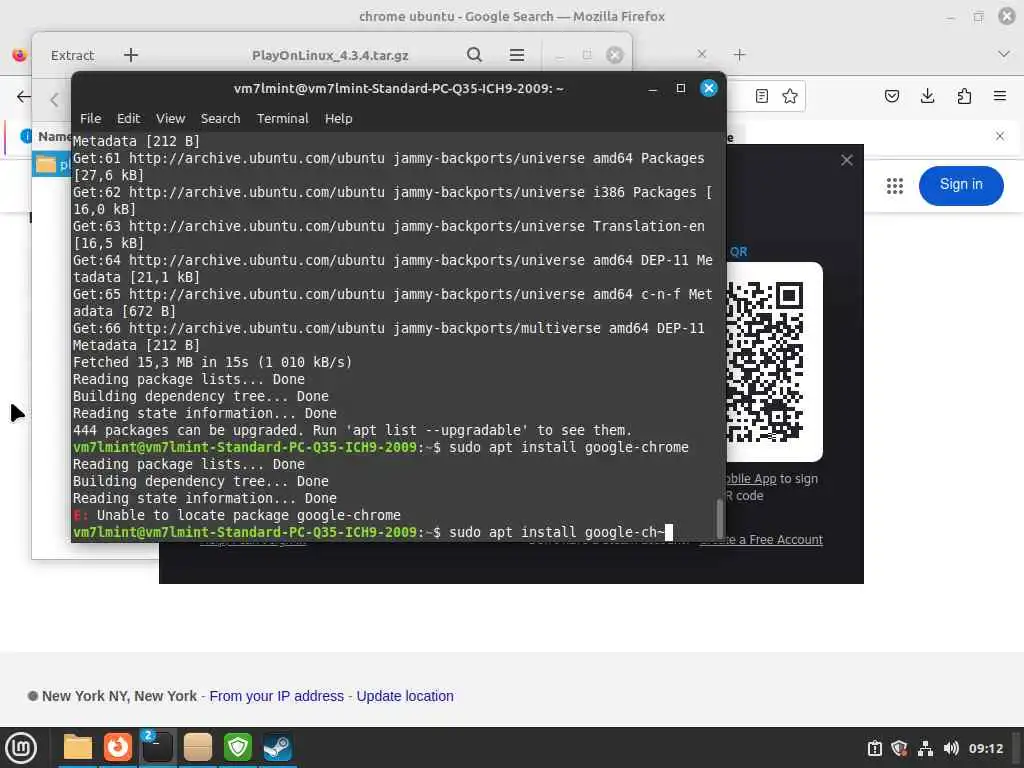This screenshot has height=768, width=1024.
Task: Open Firefox downloads panel
Action: pyautogui.click(x=927, y=97)
